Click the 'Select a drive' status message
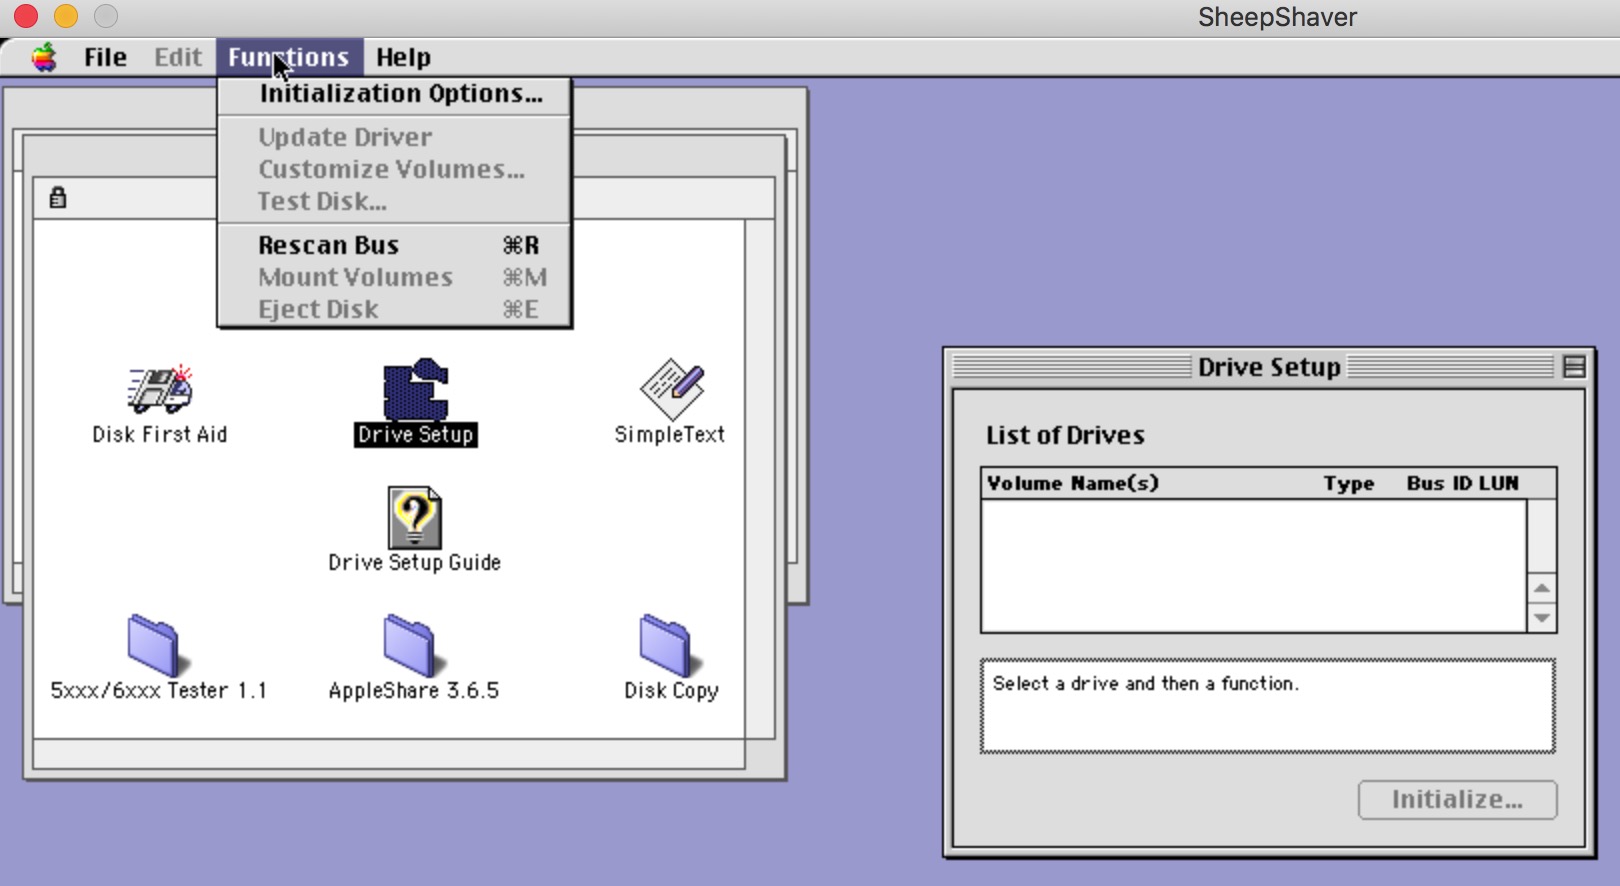This screenshot has width=1620, height=886. click(1145, 684)
